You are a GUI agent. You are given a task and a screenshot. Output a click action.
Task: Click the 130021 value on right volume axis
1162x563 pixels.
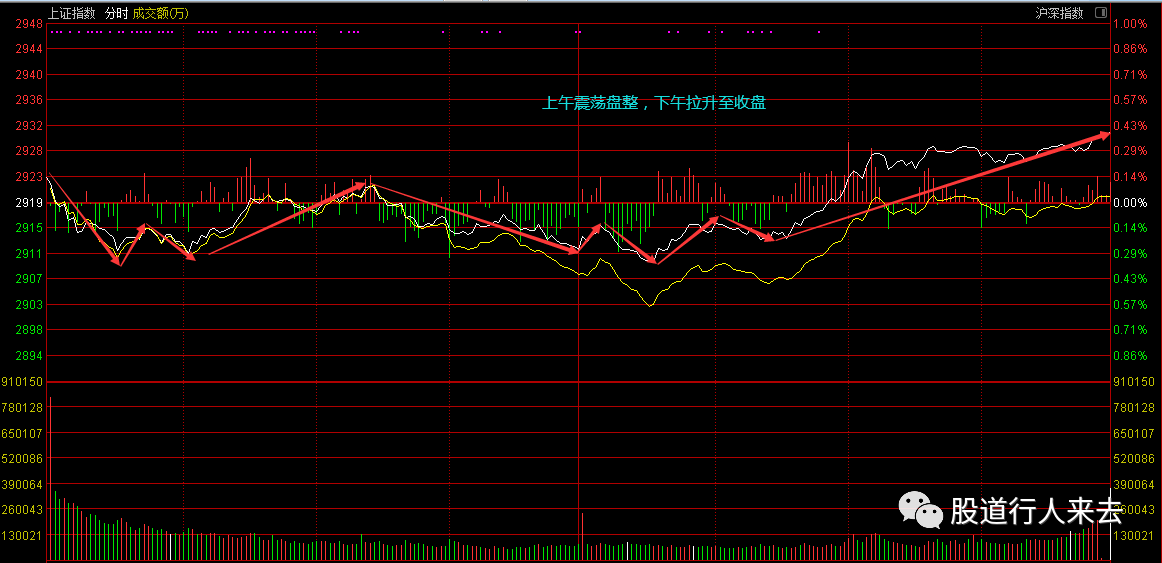pyautogui.click(x=1134, y=536)
